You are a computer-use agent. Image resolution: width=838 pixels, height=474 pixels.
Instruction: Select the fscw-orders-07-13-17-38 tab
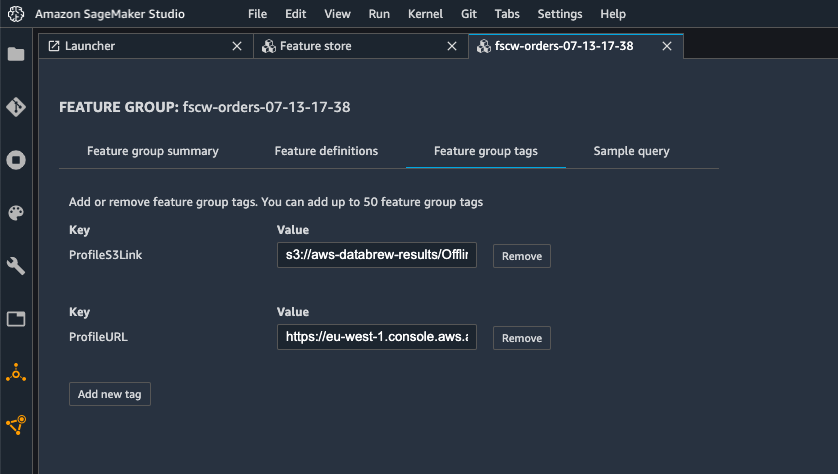point(576,46)
